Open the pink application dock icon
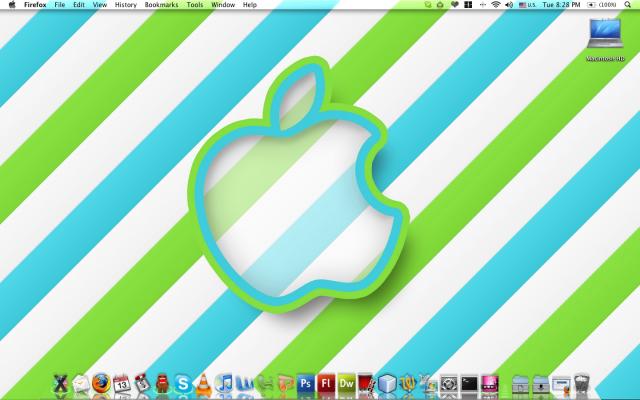This screenshot has height=400, width=640. tap(490, 384)
